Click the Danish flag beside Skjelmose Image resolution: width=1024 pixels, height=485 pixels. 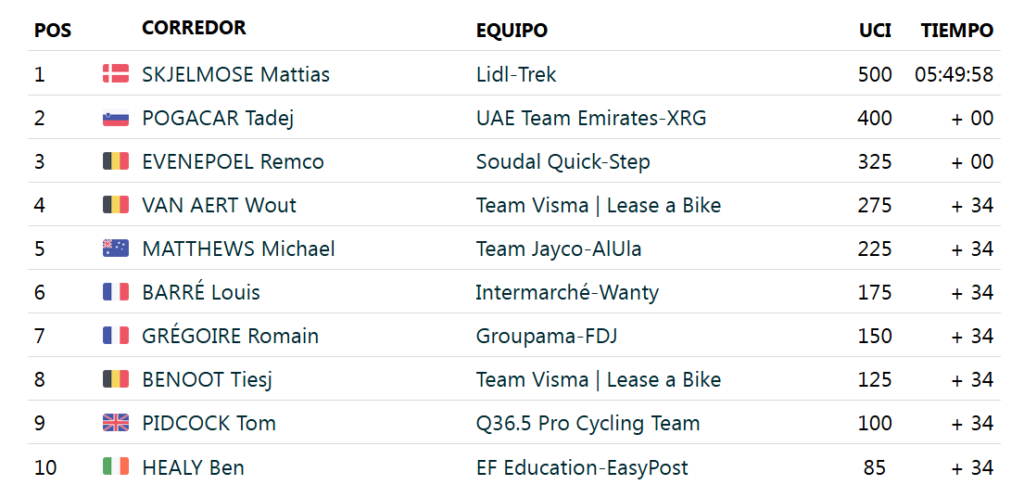tap(116, 74)
